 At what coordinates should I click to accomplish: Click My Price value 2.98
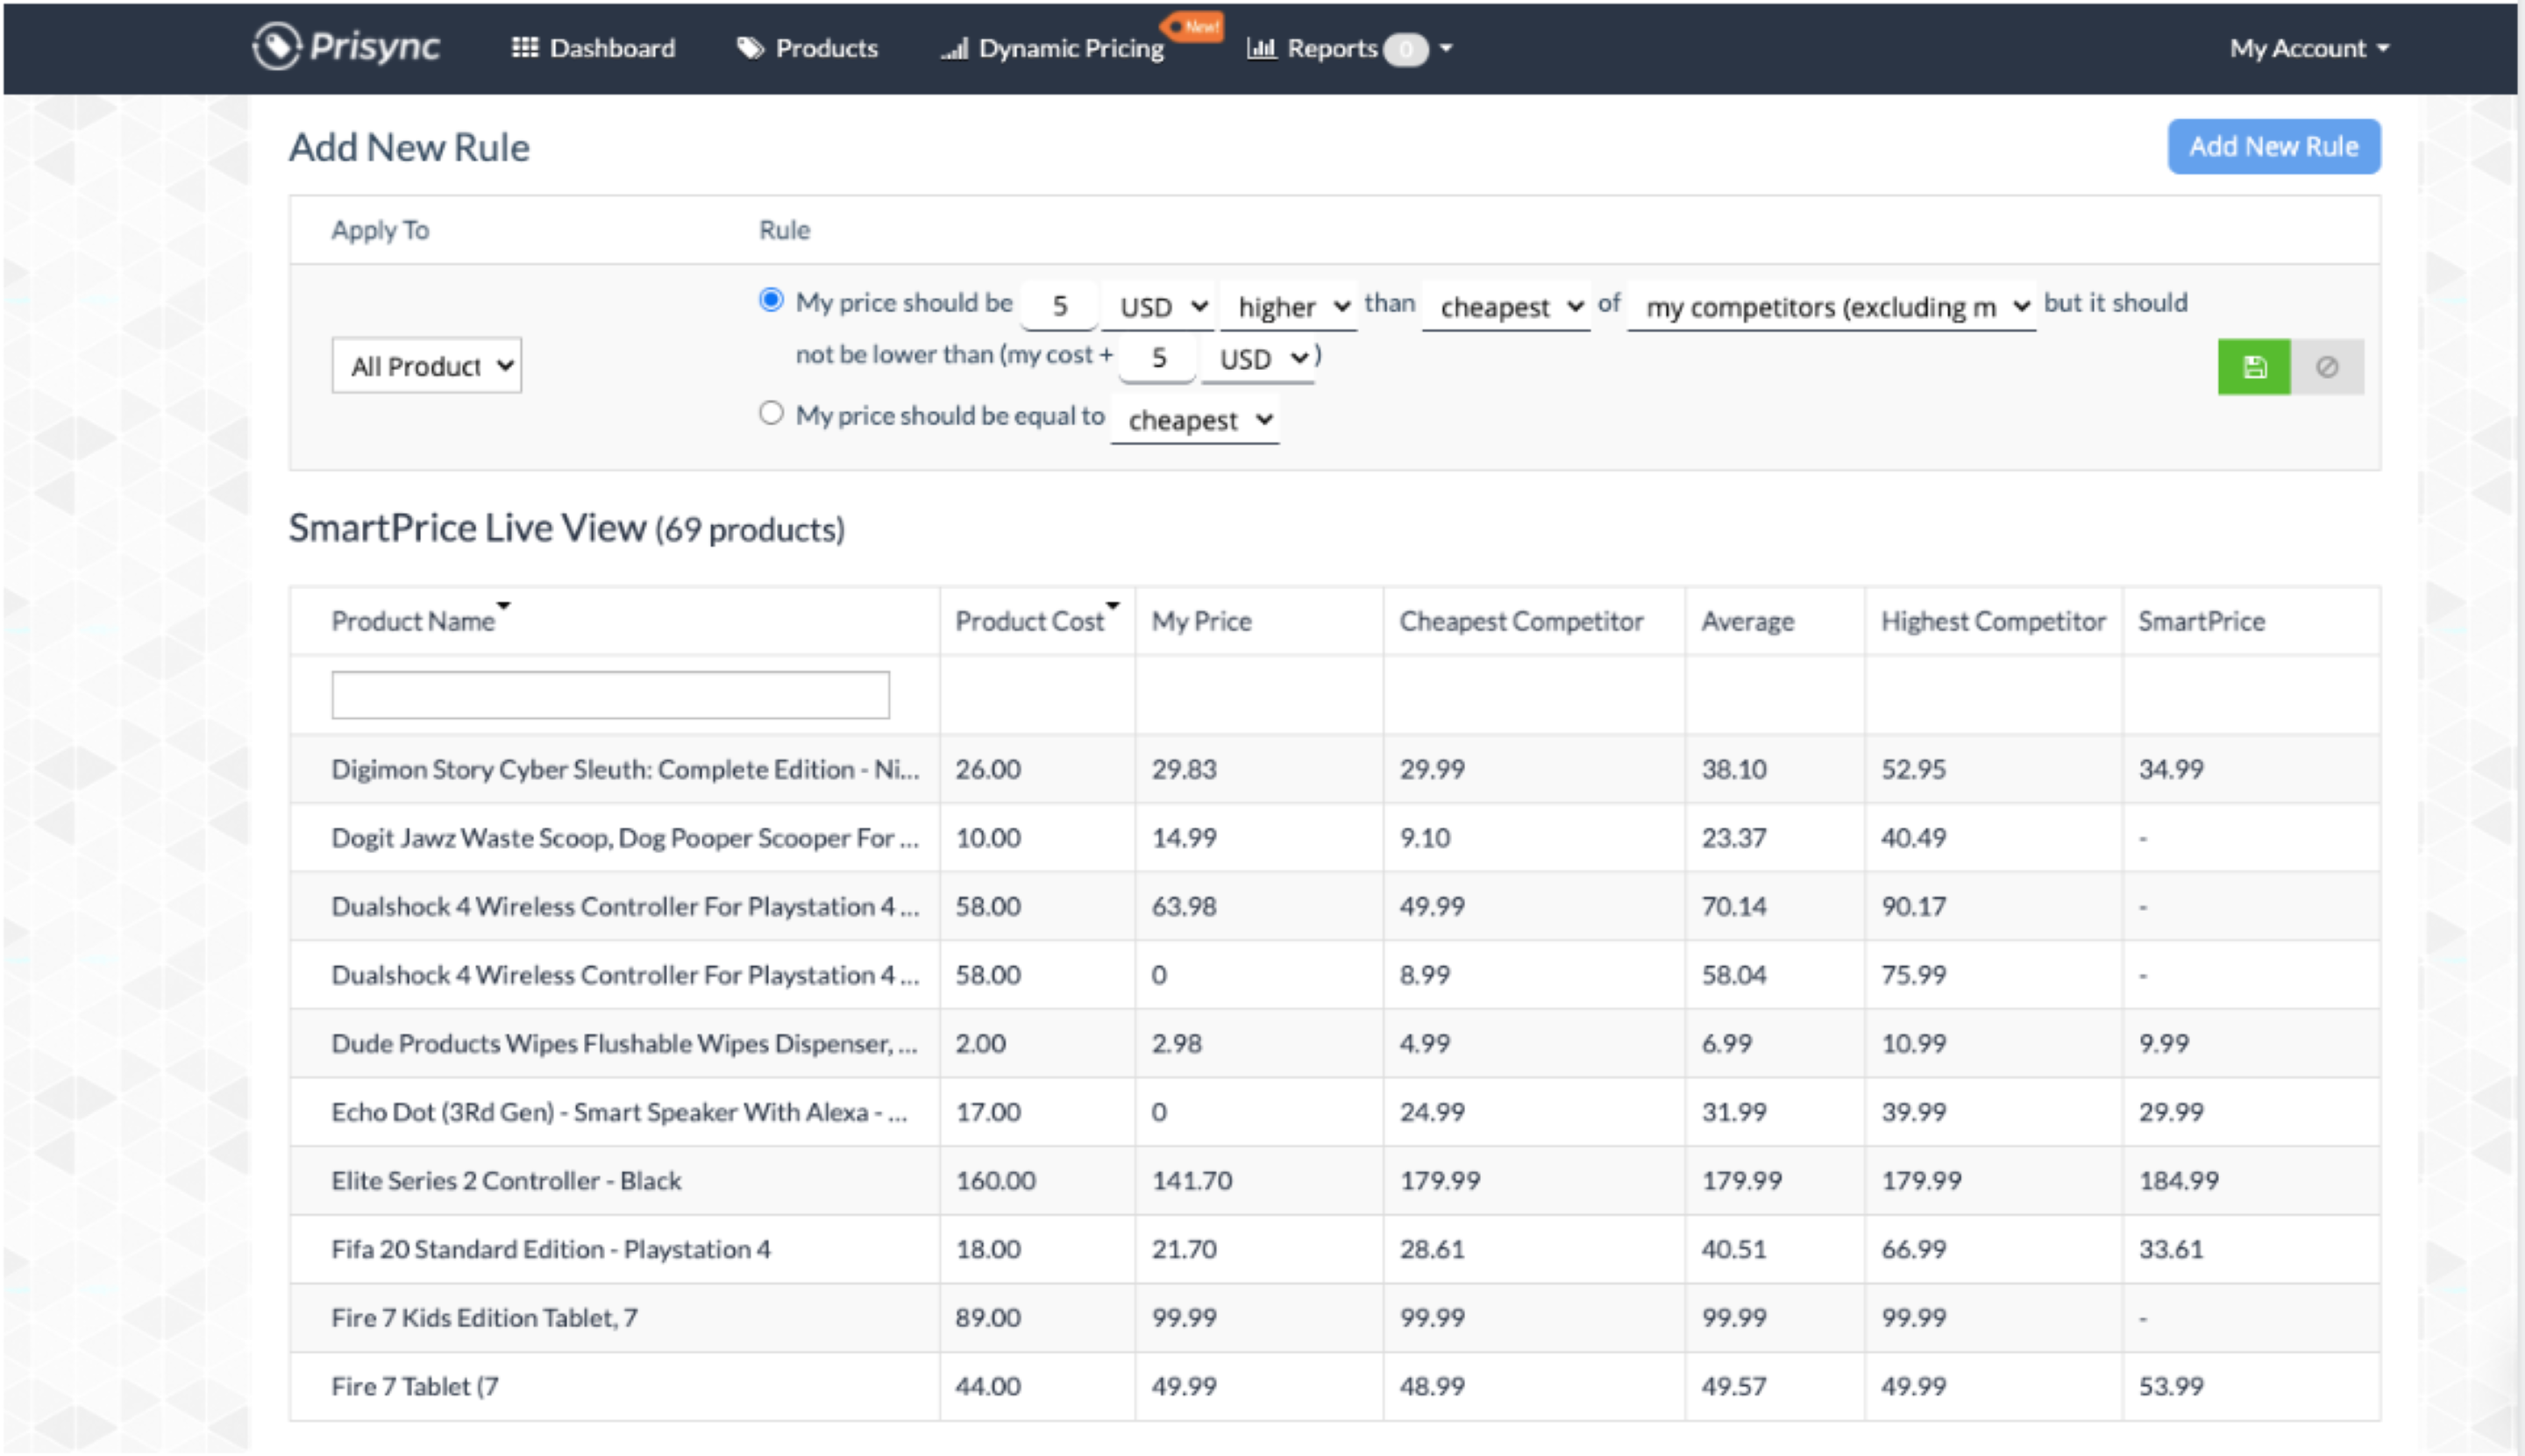tap(1176, 1043)
